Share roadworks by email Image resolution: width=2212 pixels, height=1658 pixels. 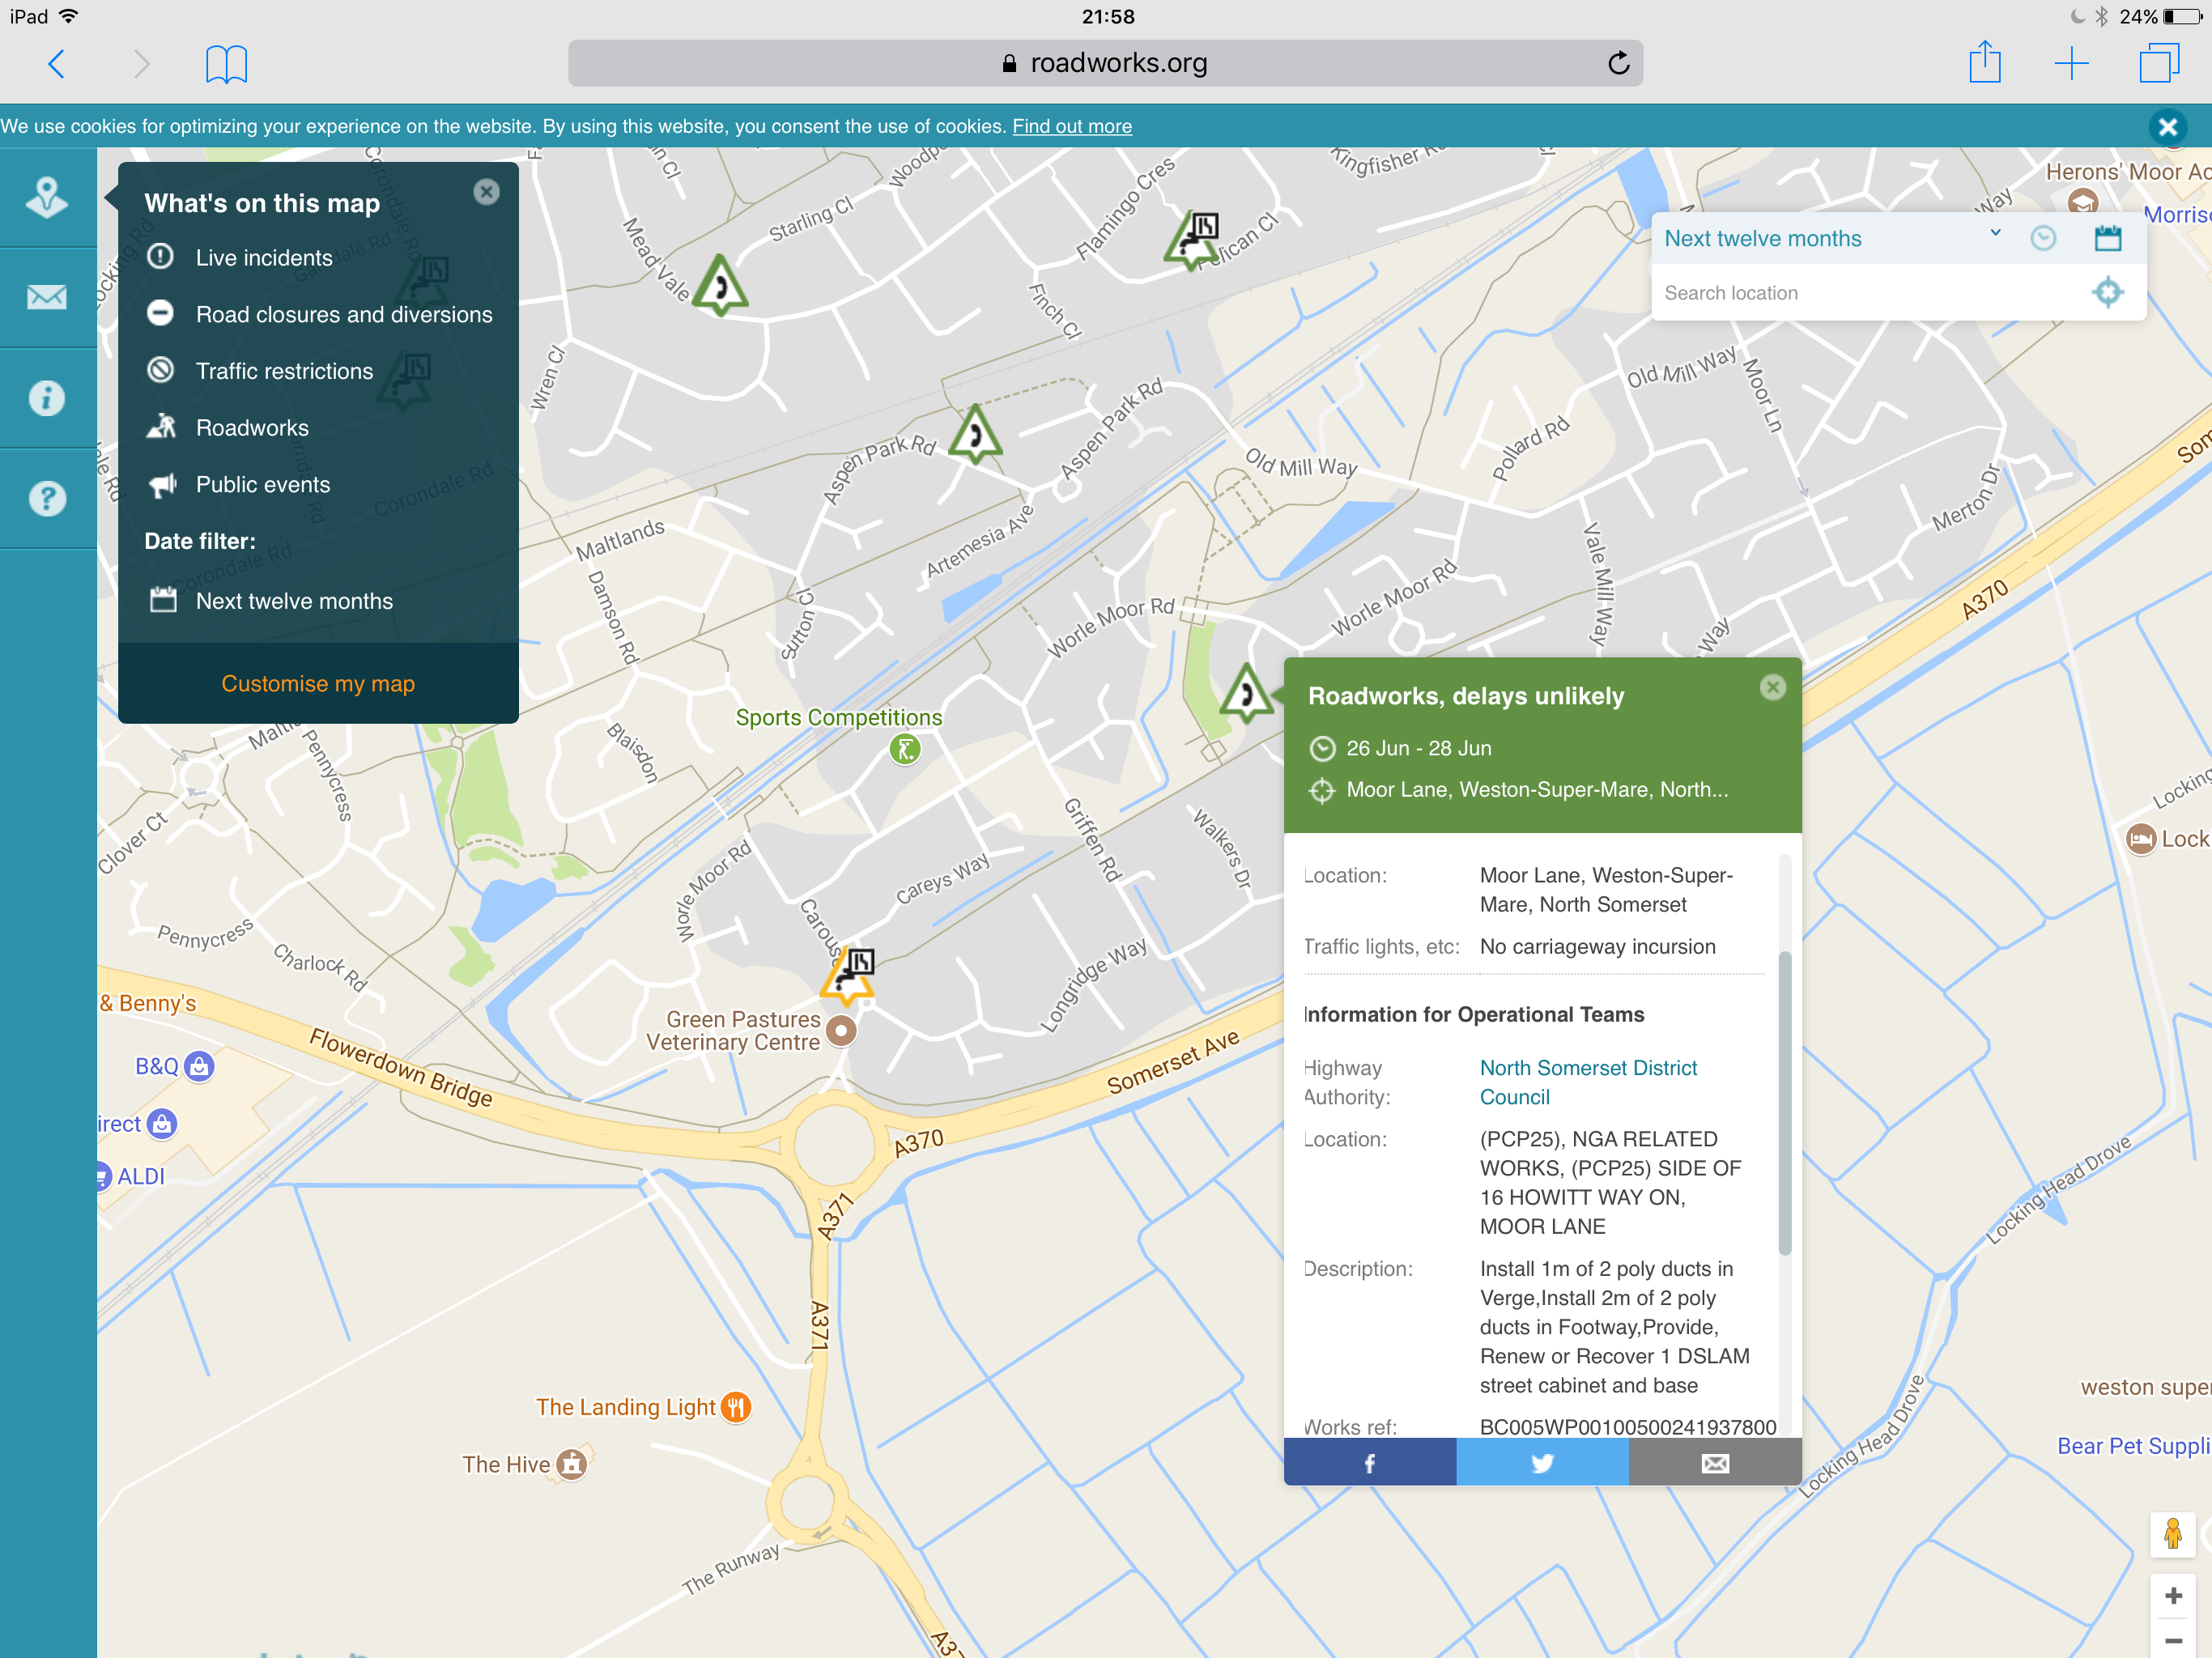1716,1463
